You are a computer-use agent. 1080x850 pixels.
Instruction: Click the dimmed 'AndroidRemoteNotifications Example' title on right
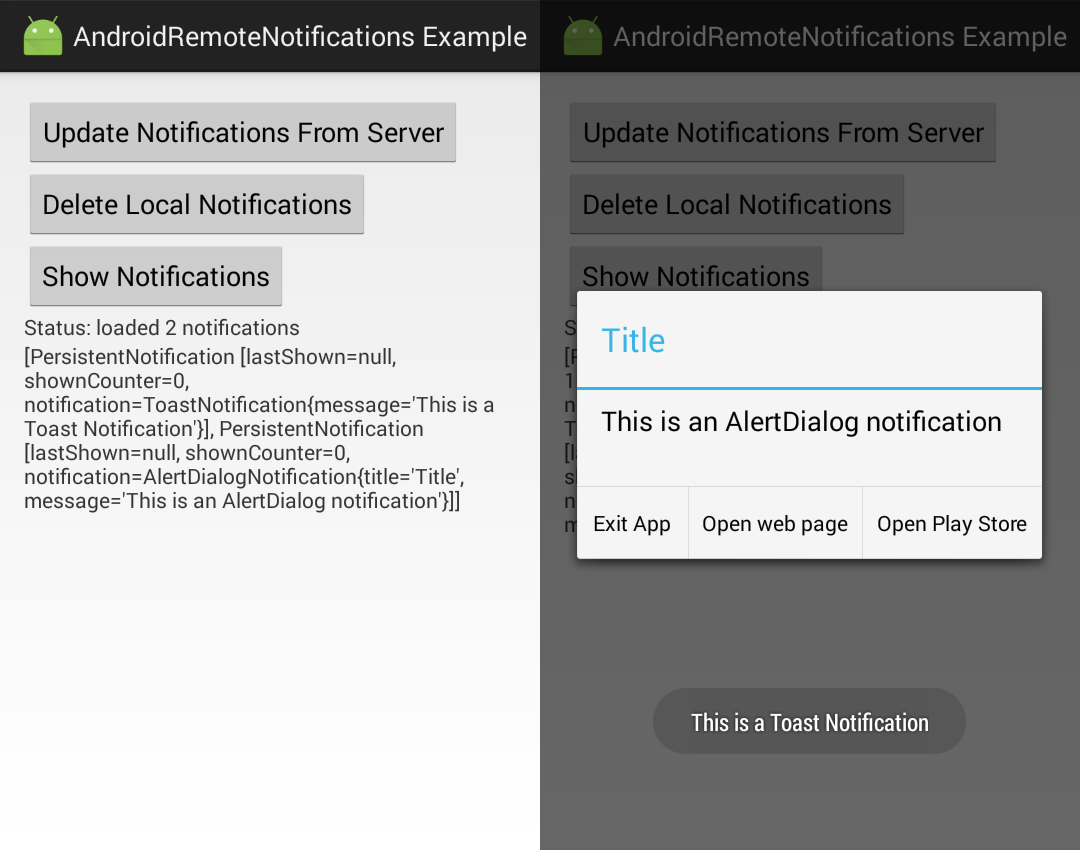840,37
